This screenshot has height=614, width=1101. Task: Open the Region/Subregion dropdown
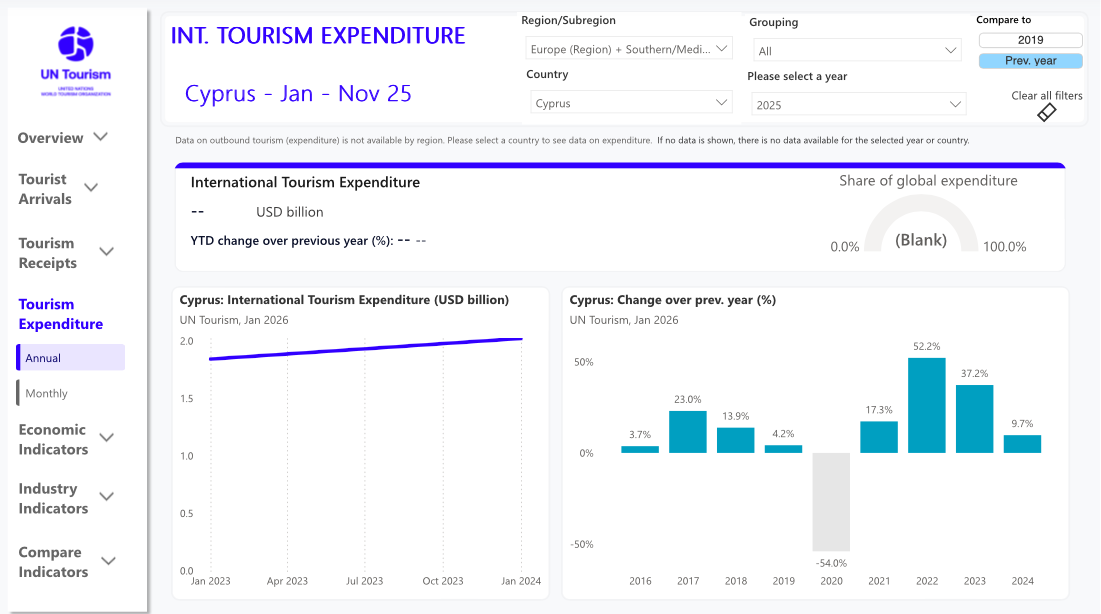click(628, 49)
